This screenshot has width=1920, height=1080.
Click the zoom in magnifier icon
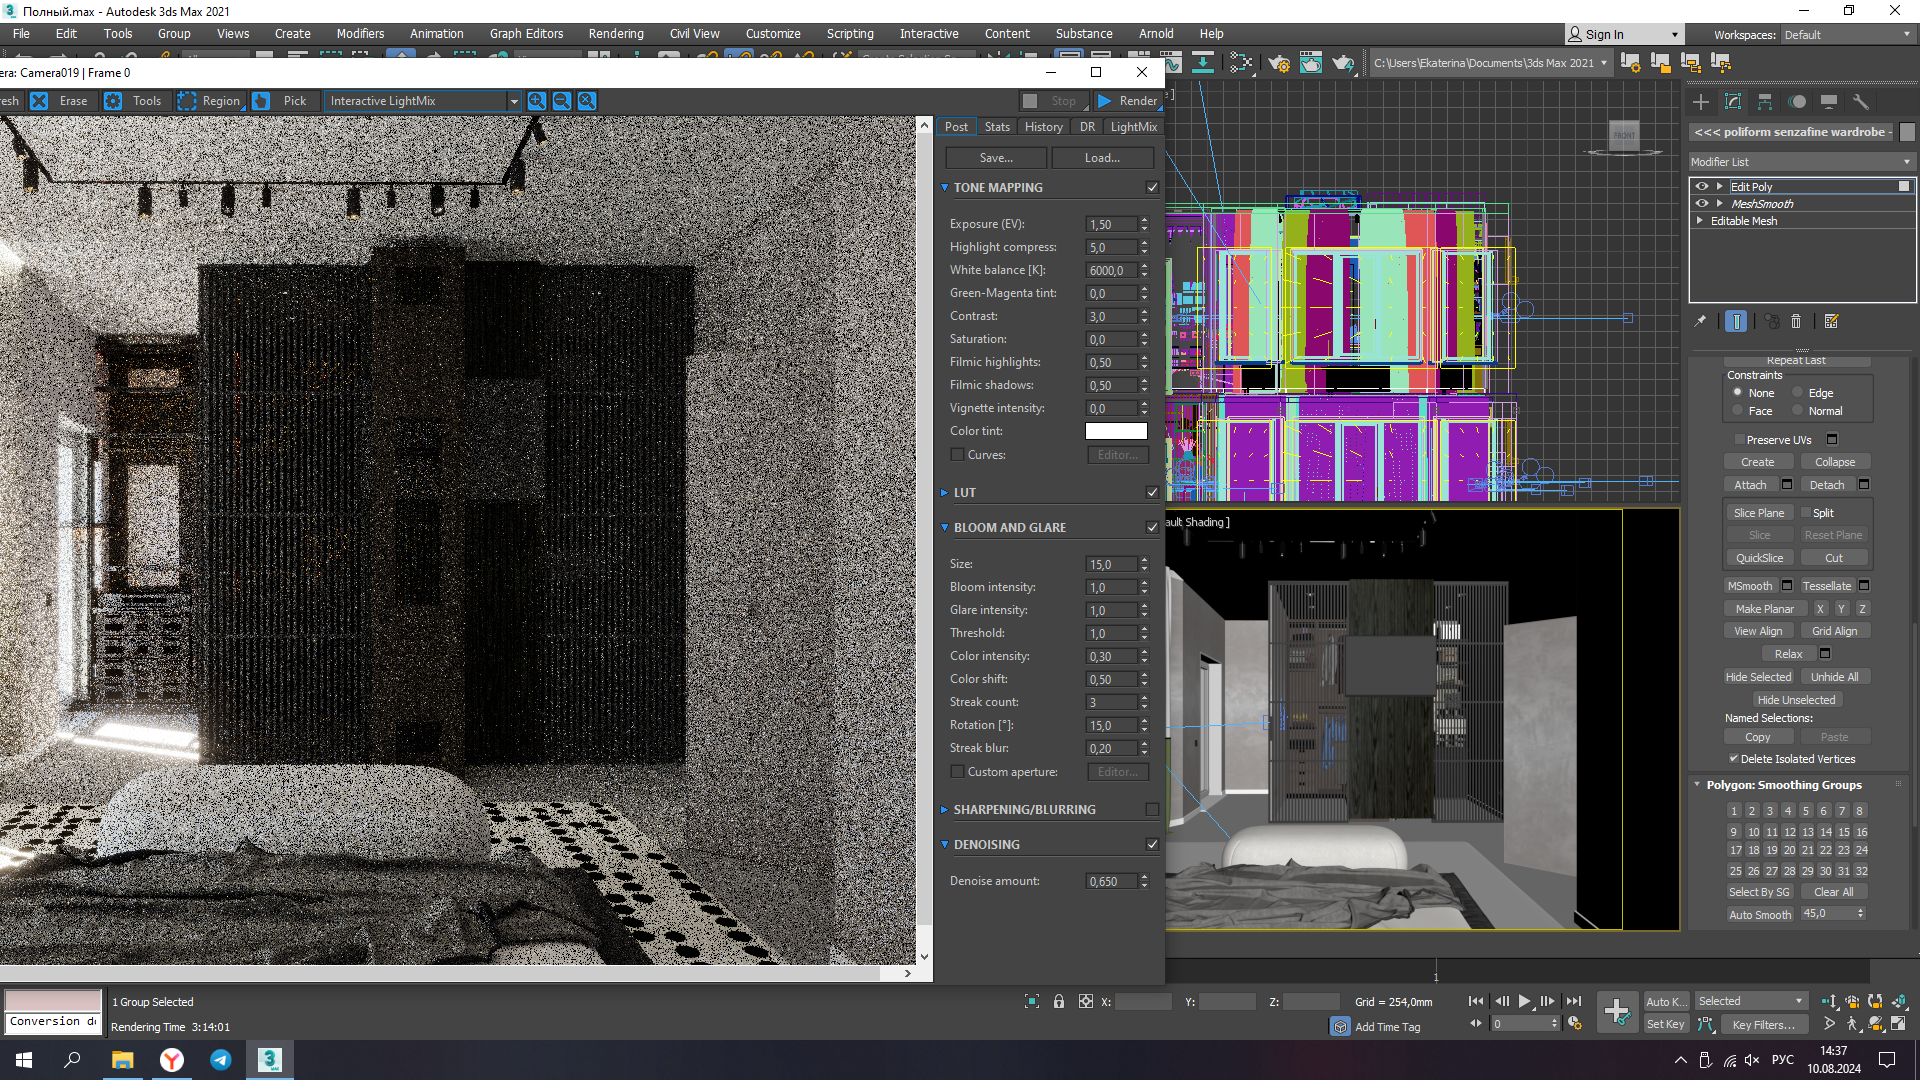point(537,101)
